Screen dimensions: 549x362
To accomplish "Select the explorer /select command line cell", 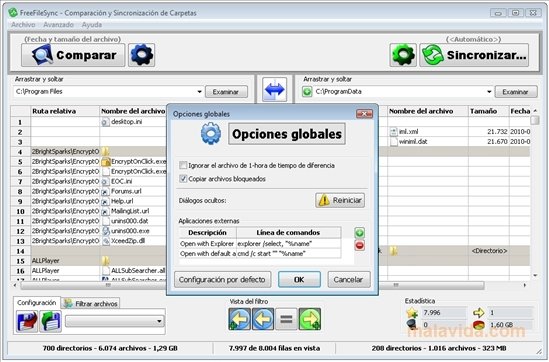I will 289,244.
